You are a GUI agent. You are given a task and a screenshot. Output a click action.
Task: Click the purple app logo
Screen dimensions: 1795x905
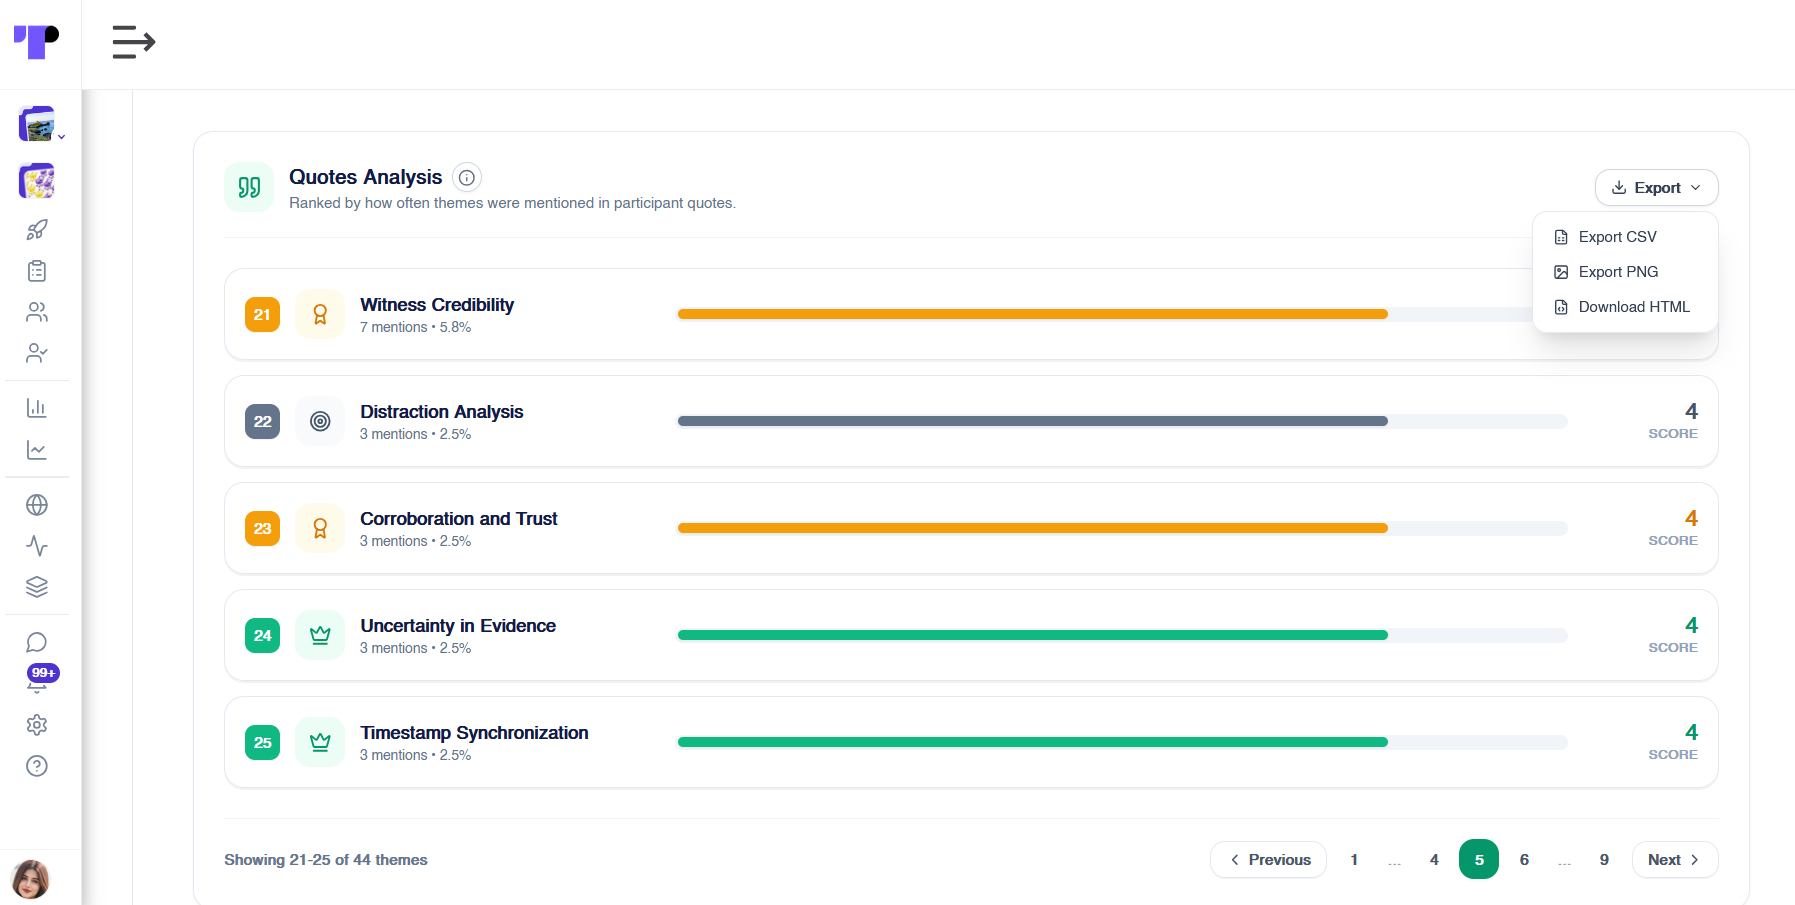pos(36,42)
